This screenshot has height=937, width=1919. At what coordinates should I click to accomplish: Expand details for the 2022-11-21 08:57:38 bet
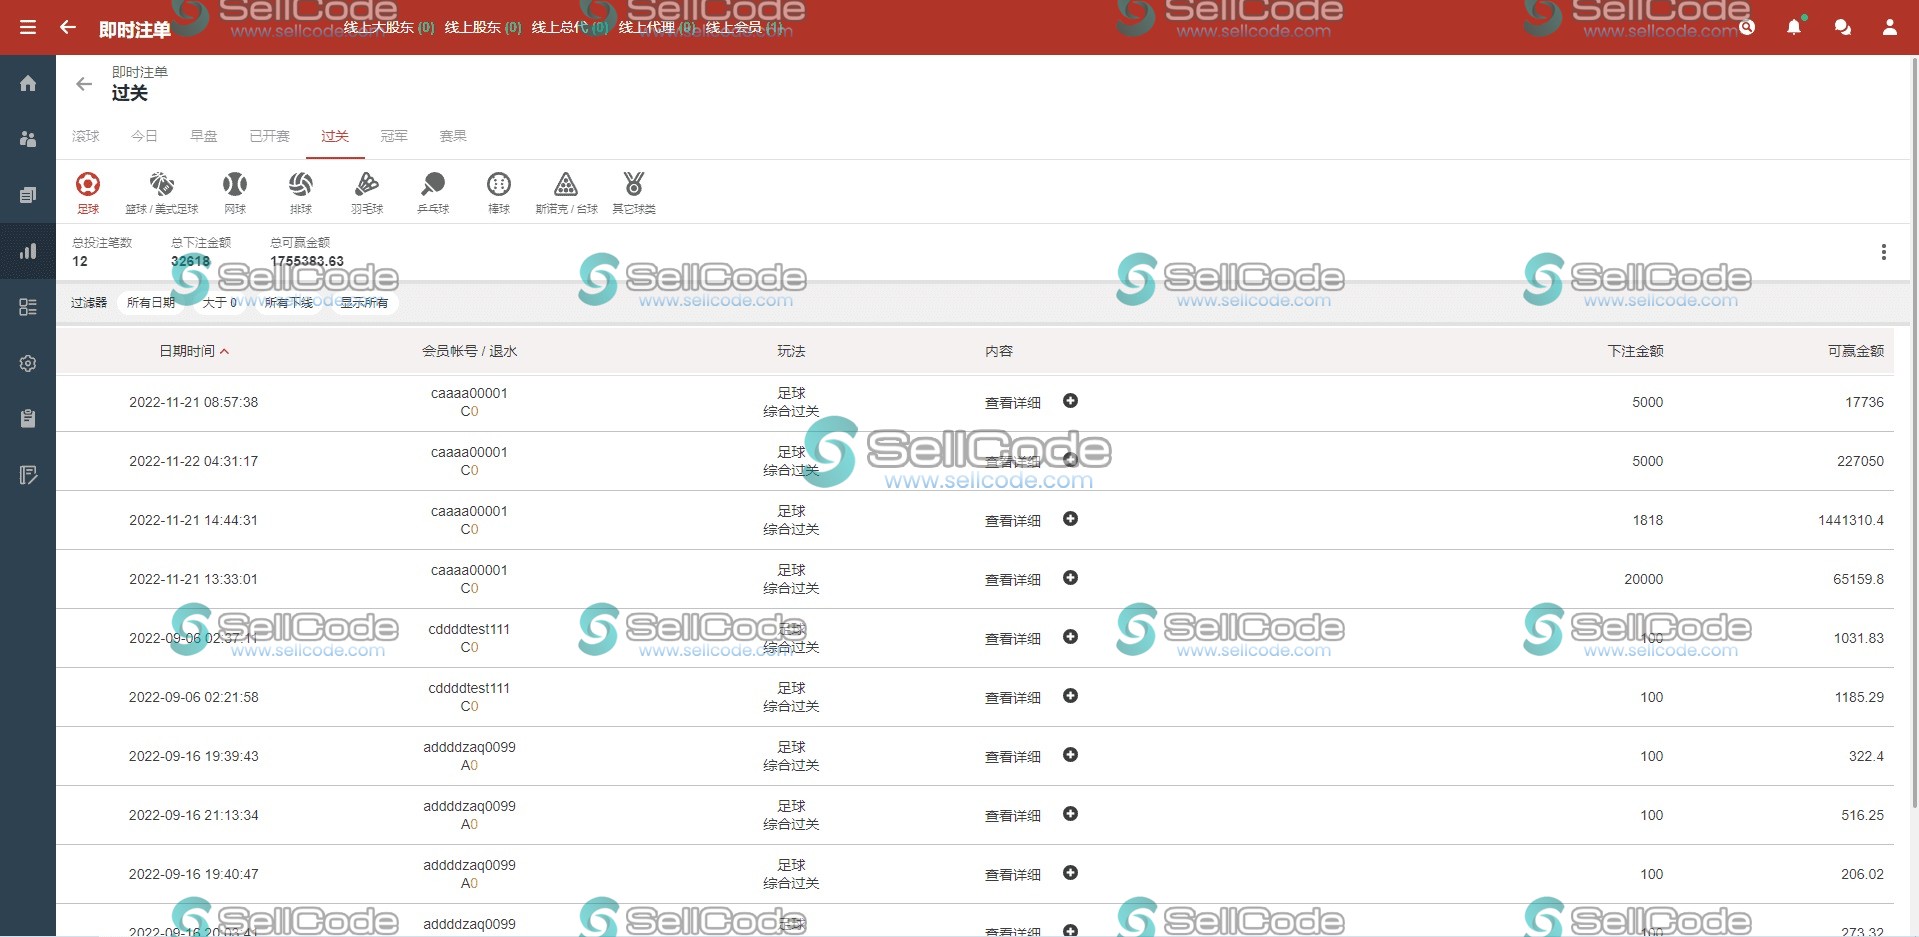point(1070,401)
